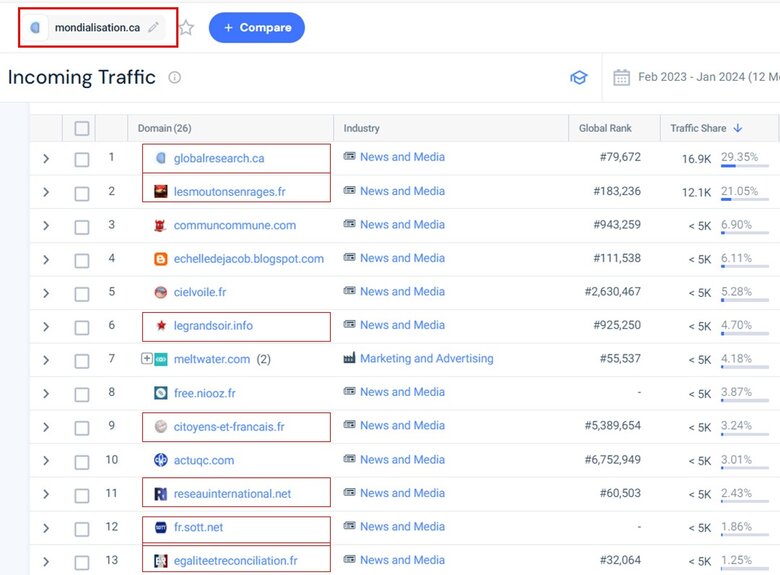Image resolution: width=780 pixels, height=575 pixels.
Task: Click the fr.sott.net favicon
Action: 161,527
